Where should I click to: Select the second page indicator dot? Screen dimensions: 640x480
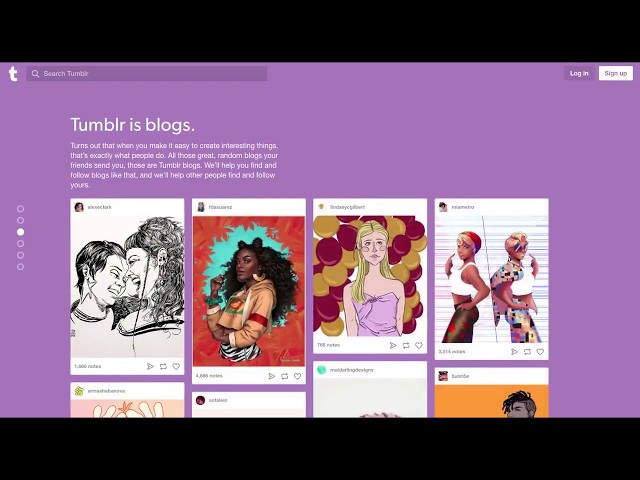[20, 220]
